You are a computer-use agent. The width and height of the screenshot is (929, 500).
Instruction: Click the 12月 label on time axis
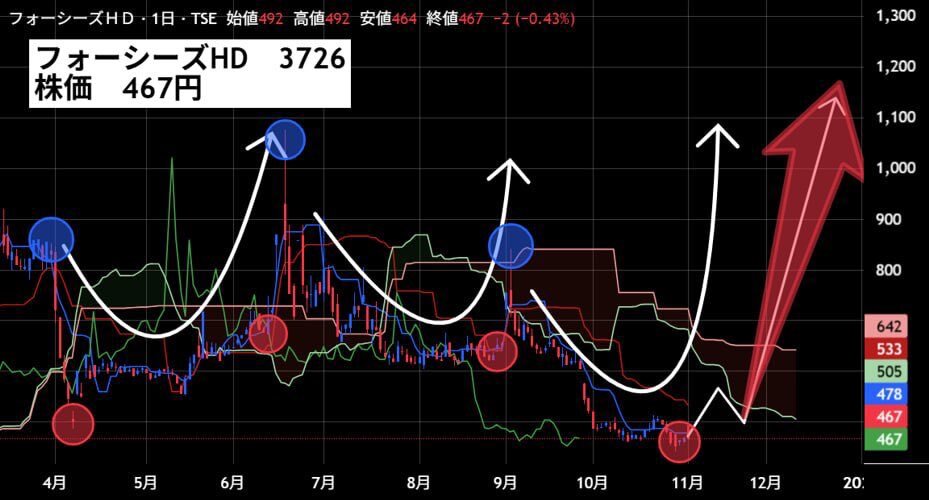pos(765,483)
